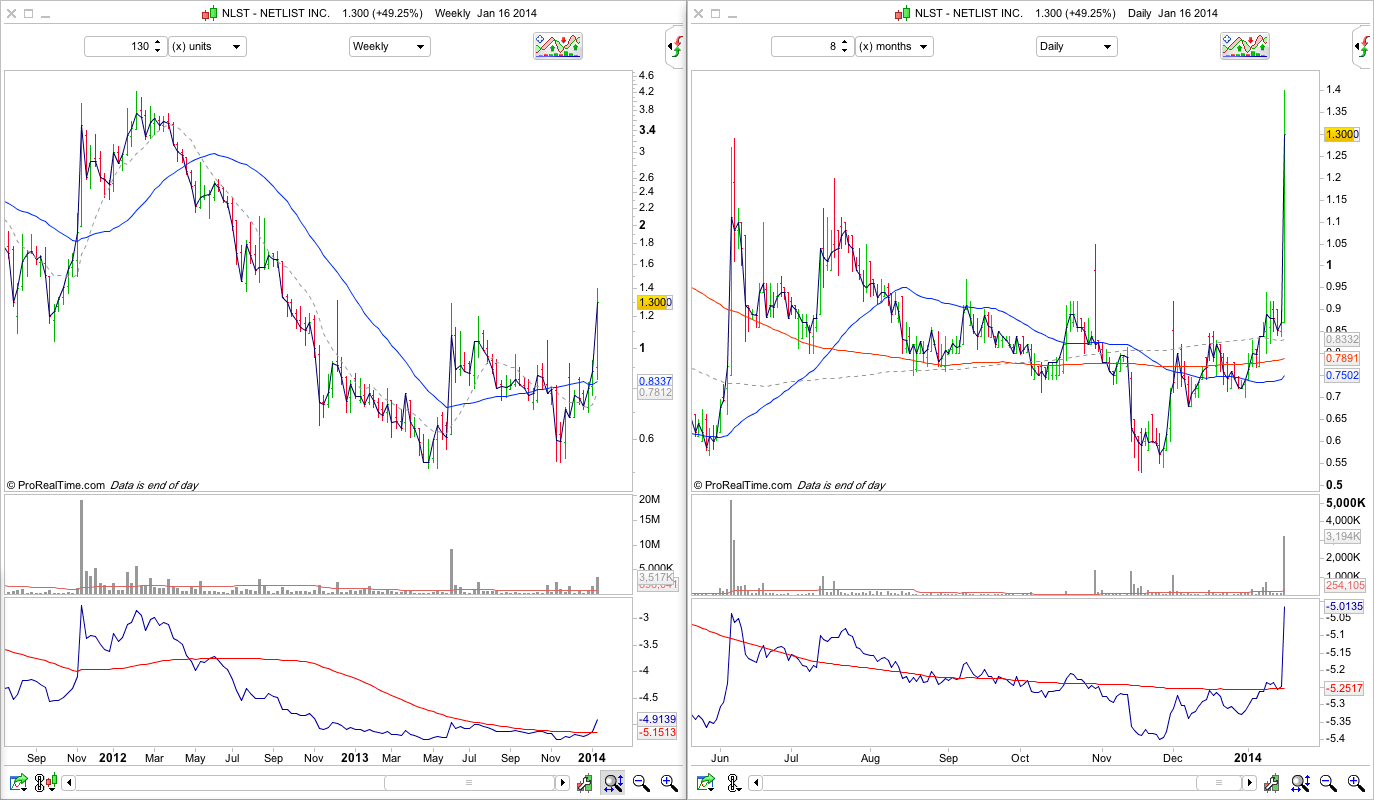Image resolution: width=1374 pixels, height=800 pixels.
Task: Open the (x) months dropdown
Action: tap(894, 46)
